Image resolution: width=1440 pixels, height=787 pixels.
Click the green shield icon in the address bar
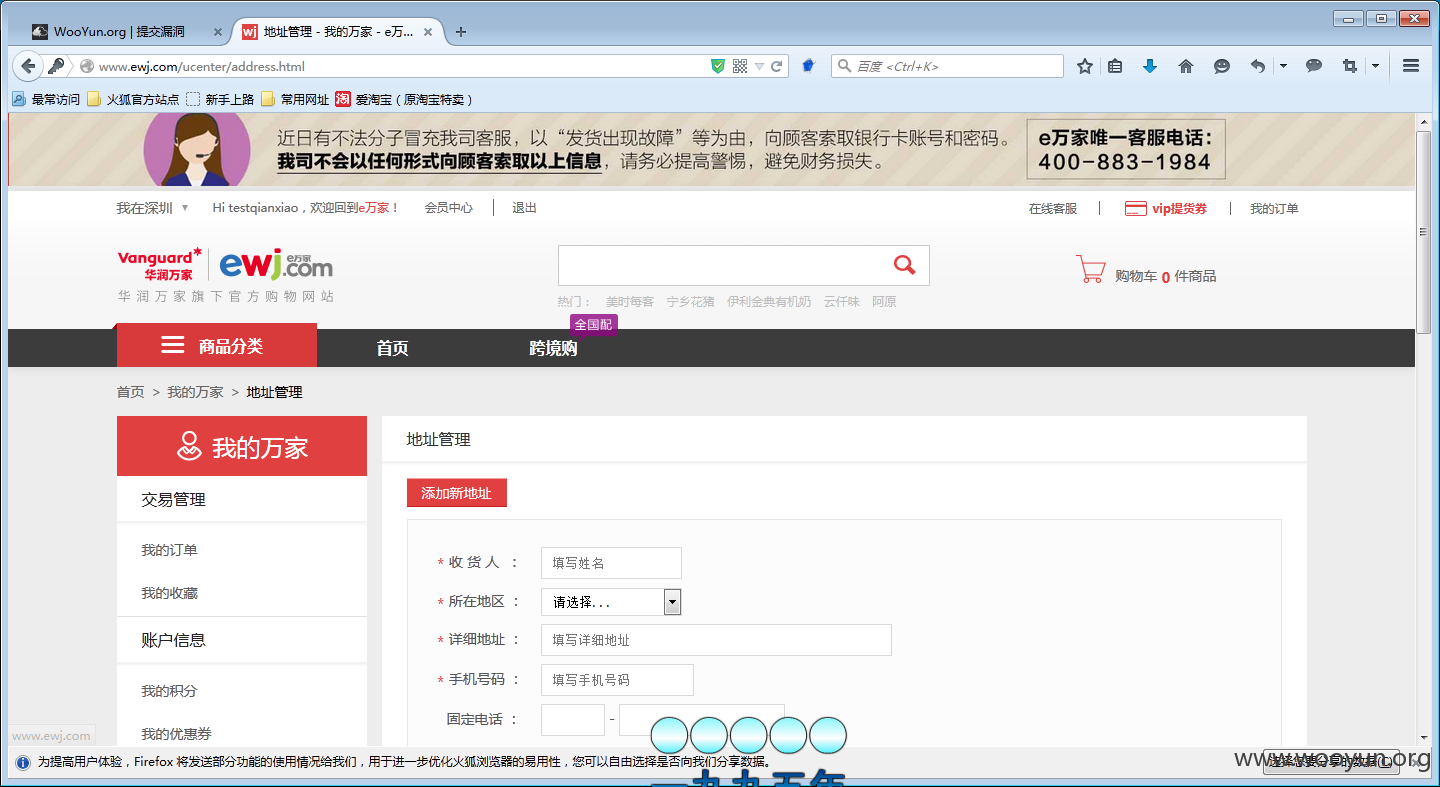(718, 66)
